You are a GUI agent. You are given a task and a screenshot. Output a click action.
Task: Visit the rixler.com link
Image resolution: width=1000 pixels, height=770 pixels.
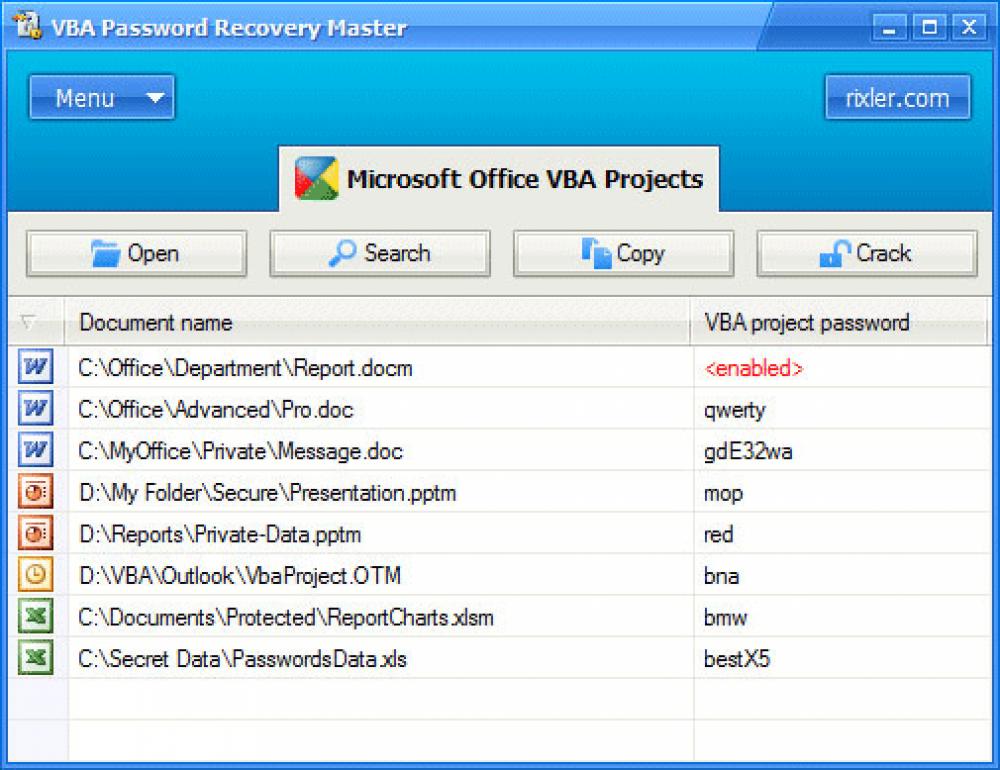coord(897,97)
